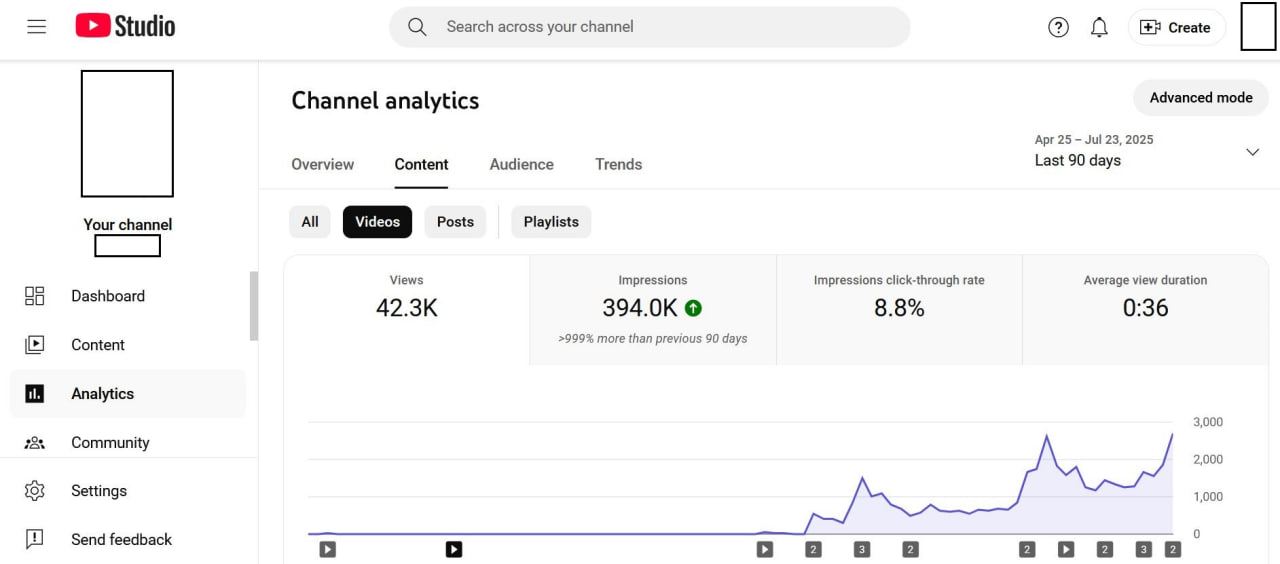
Task: Open the notifications bell
Action: (x=1099, y=28)
